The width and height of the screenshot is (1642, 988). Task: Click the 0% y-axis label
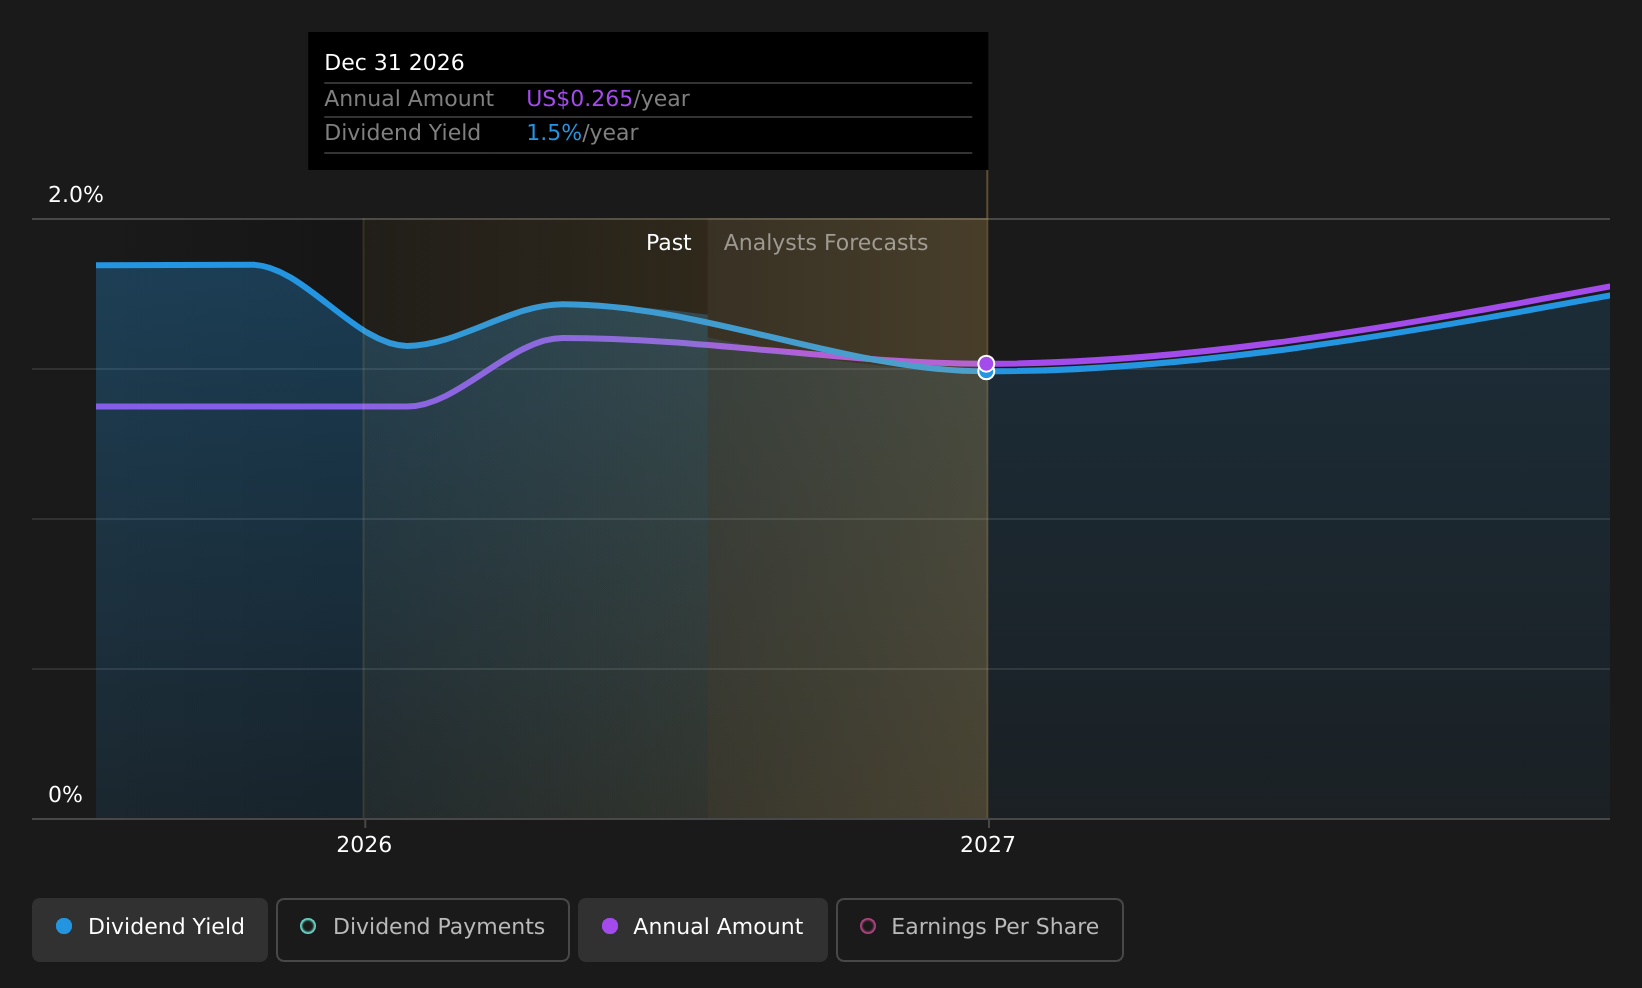coord(65,795)
